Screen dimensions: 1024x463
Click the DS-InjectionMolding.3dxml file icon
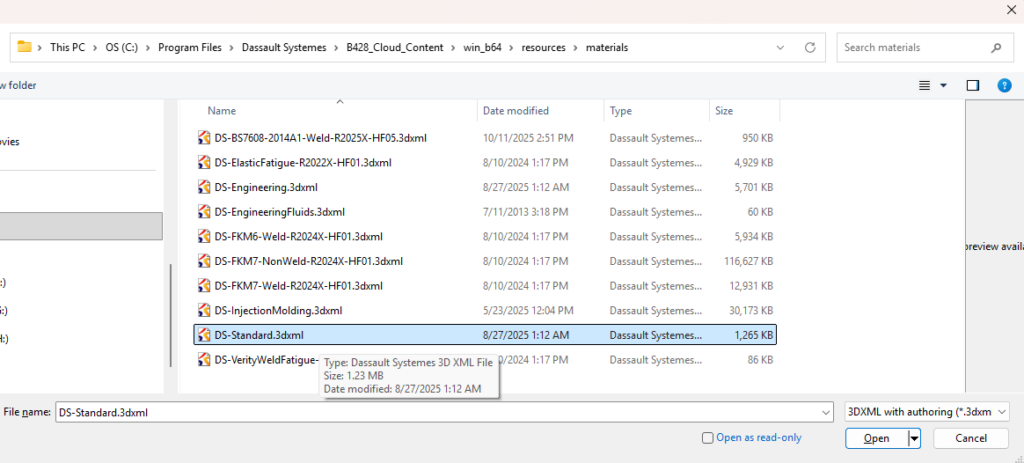click(x=204, y=310)
